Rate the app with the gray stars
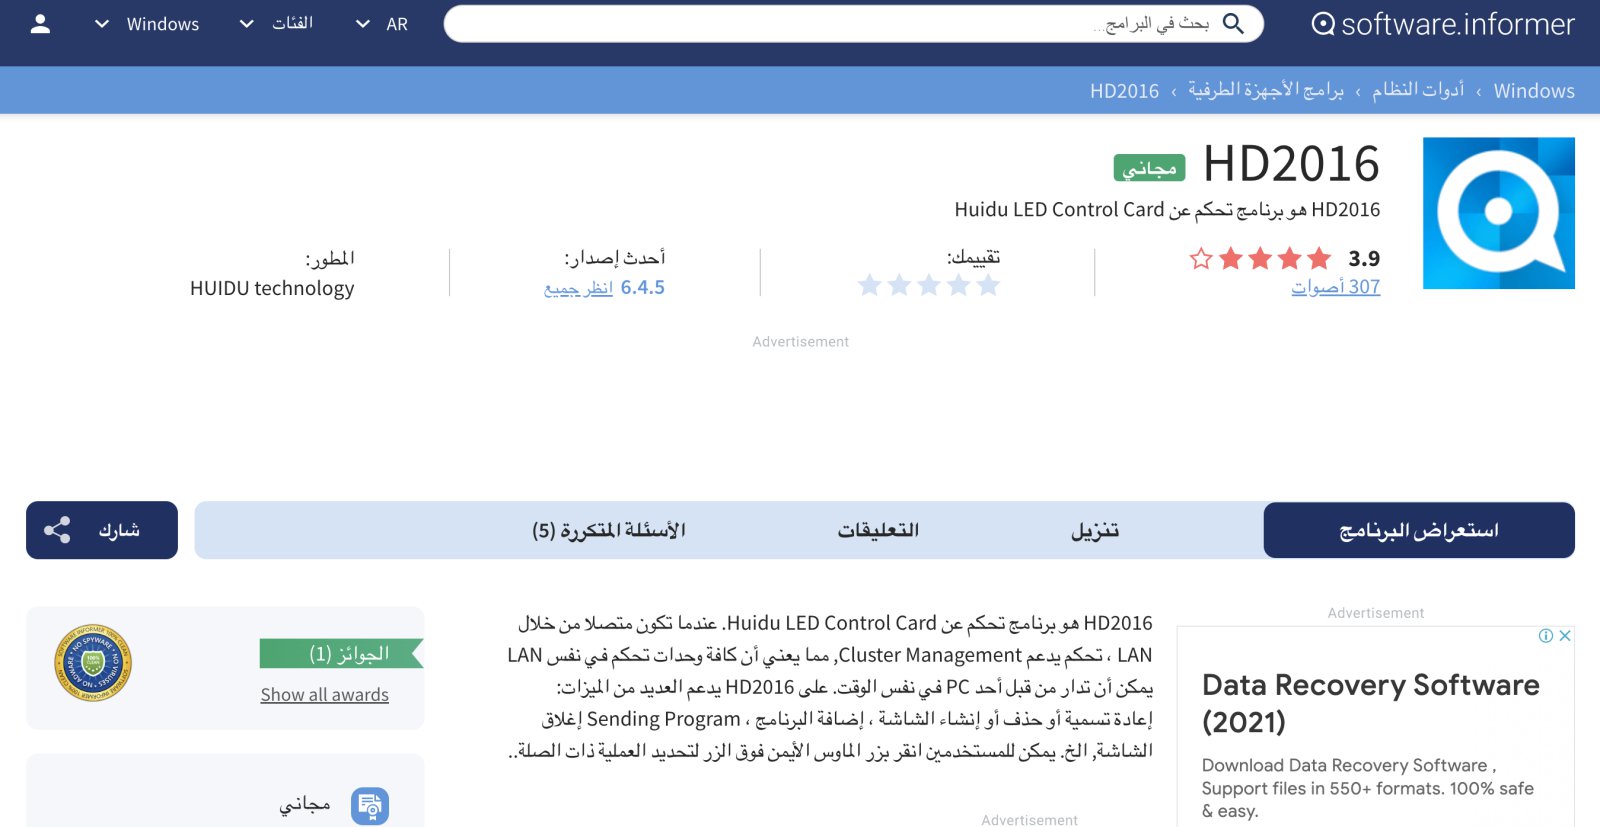 (x=929, y=286)
